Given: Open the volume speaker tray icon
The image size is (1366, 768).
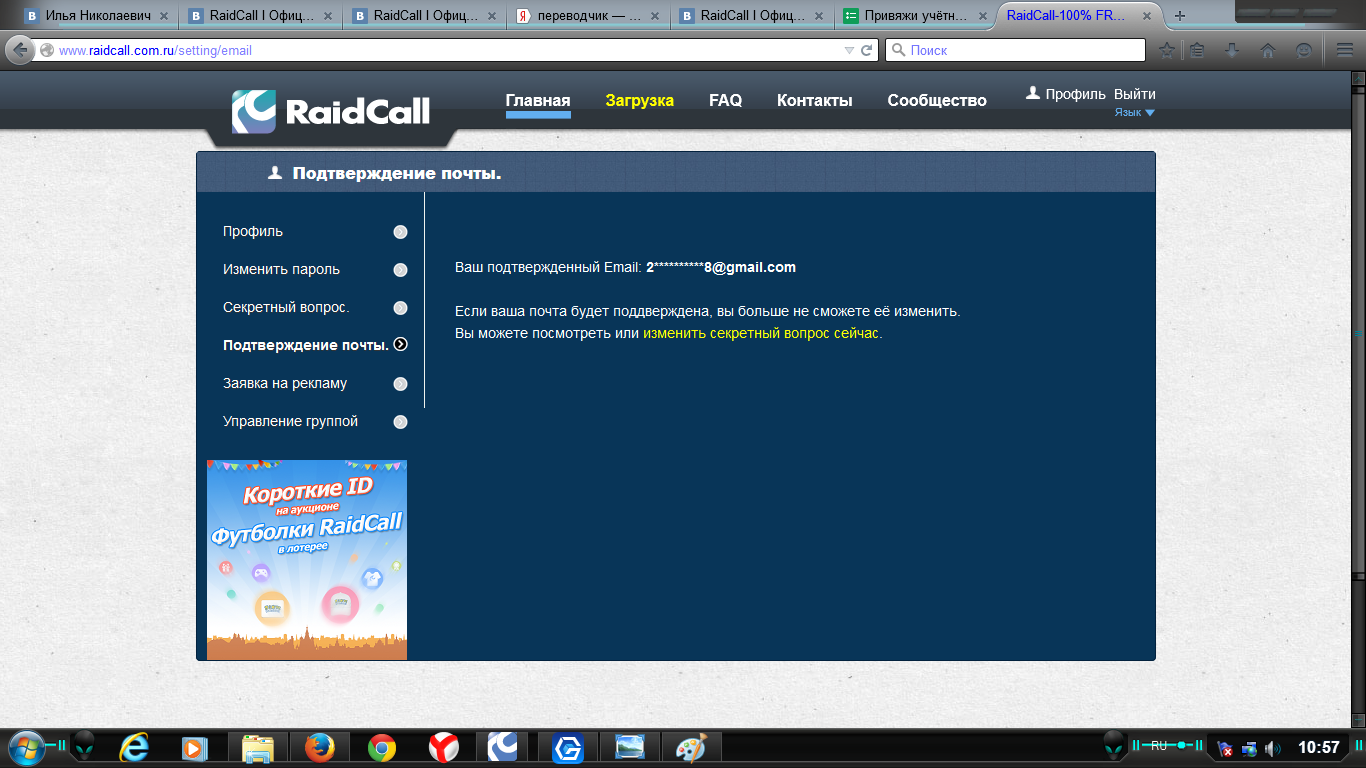Looking at the screenshot, I should (x=1273, y=748).
